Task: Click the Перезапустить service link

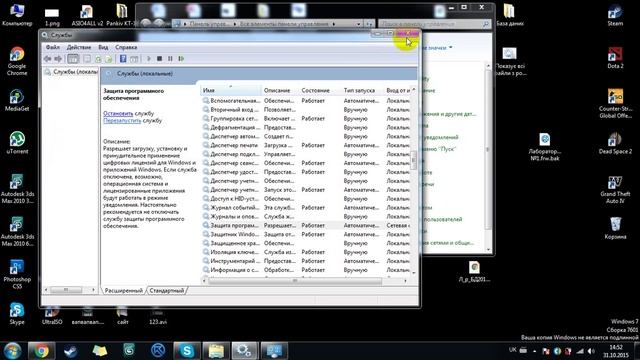Action: pyautogui.click(x=122, y=120)
